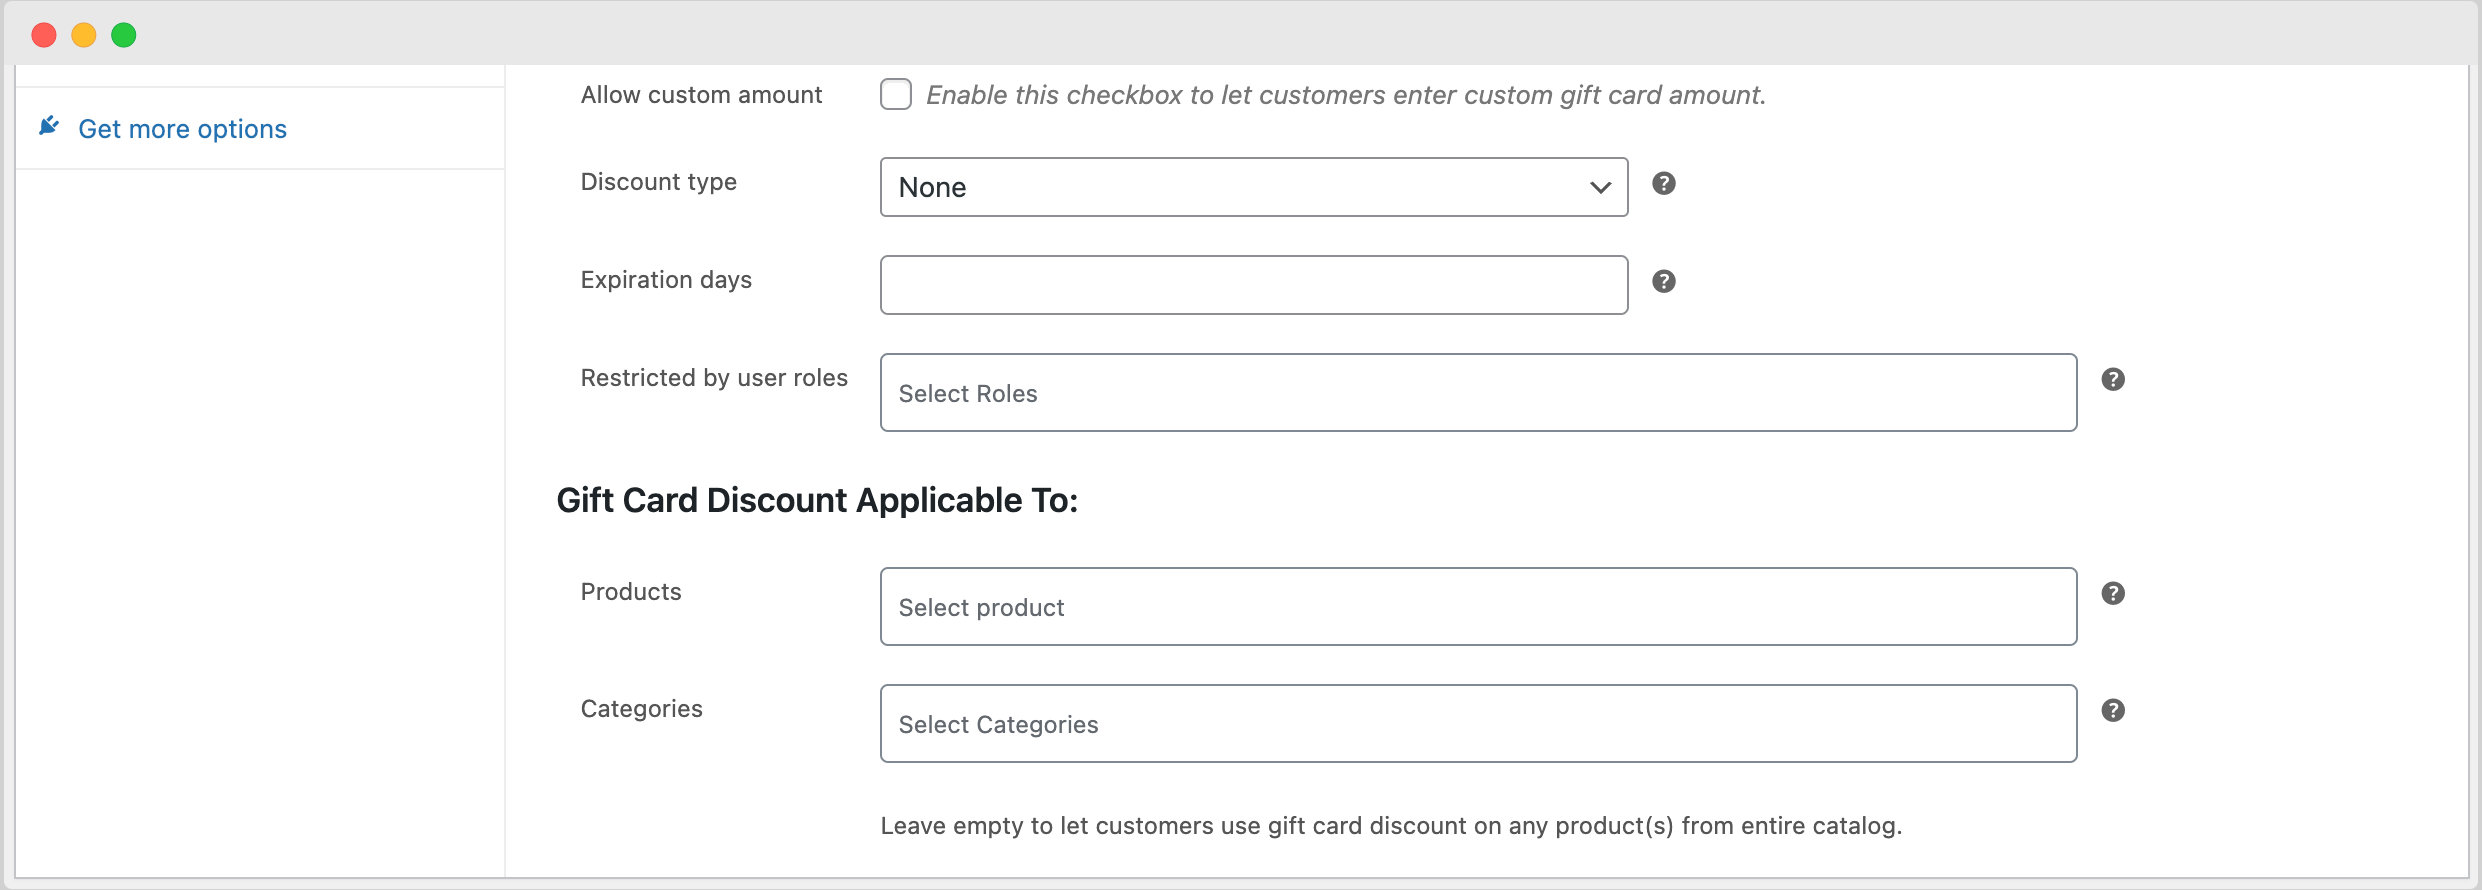
Task: Click the Expiration days help icon
Action: (1663, 281)
